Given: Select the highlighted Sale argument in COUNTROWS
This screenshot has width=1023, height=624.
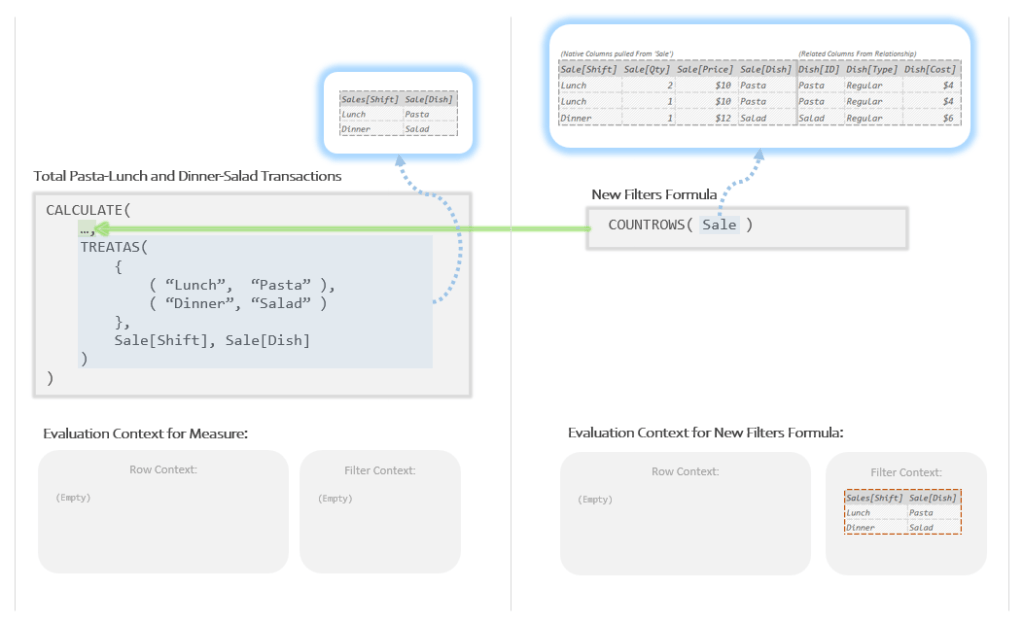Looking at the screenshot, I should 719,225.
